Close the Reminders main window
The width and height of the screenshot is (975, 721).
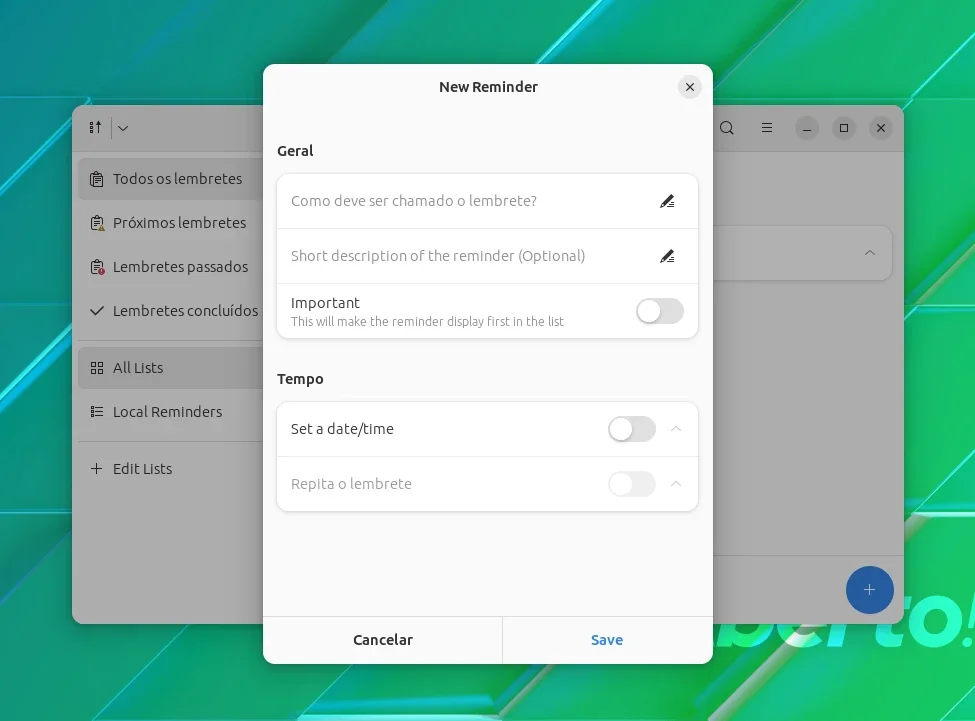point(880,128)
